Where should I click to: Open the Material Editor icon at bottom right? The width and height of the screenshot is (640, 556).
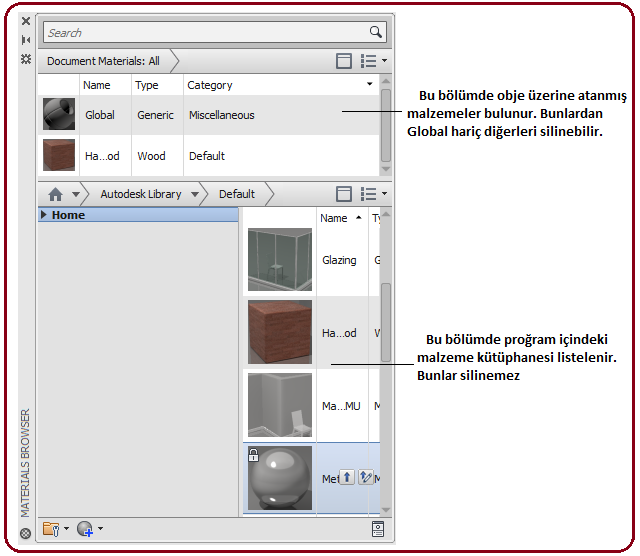point(378,529)
